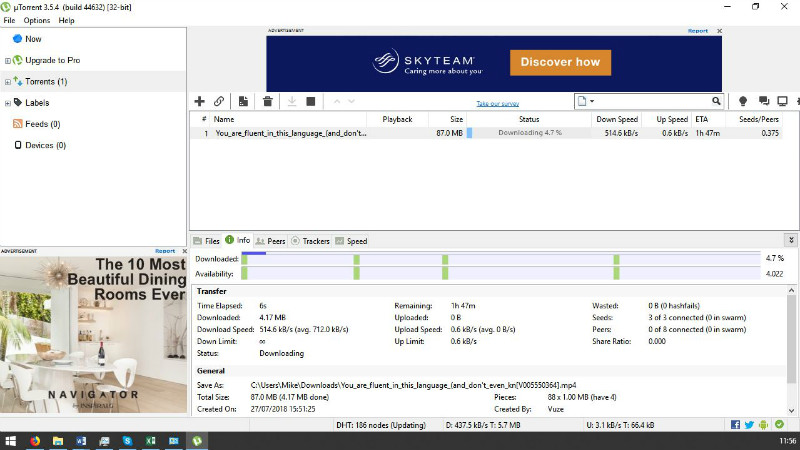The height and width of the screenshot is (450, 800).
Task: Click the Android icon in status bar
Action: coord(763,424)
